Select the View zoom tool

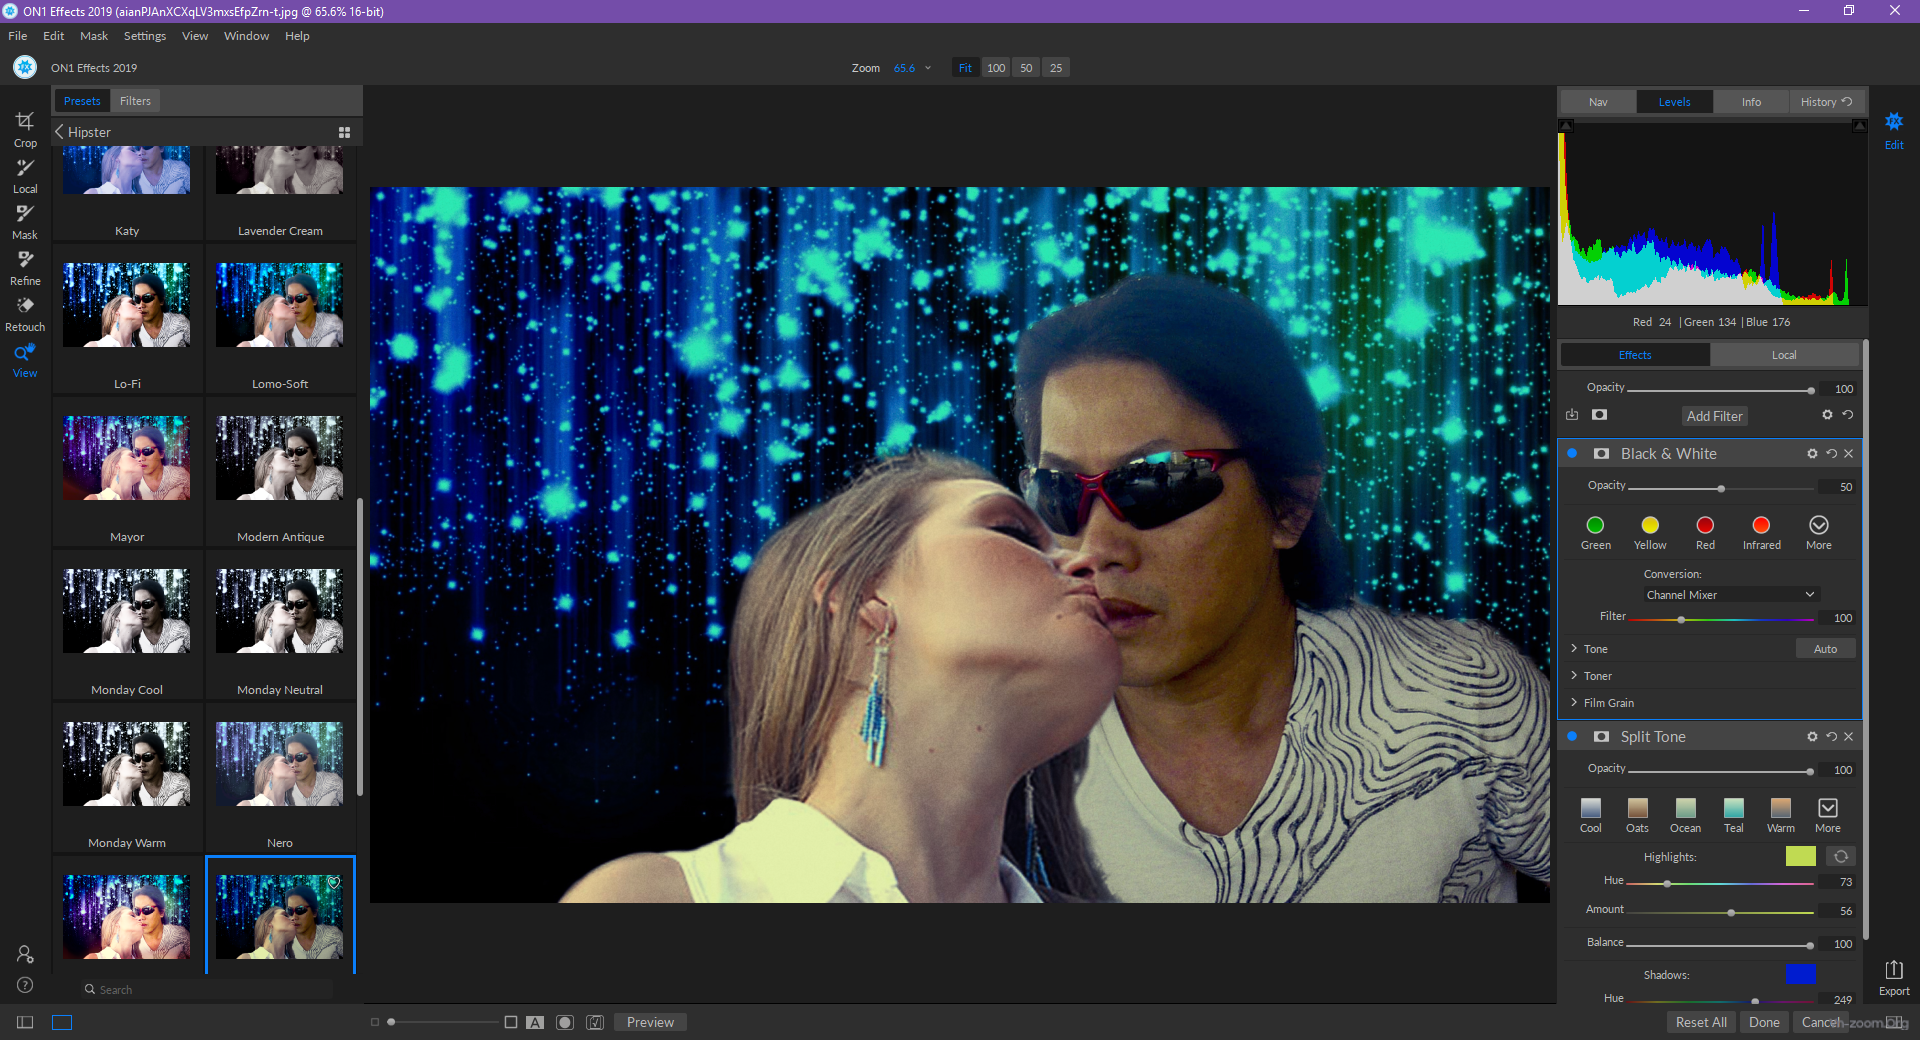[x=25, y=360]
